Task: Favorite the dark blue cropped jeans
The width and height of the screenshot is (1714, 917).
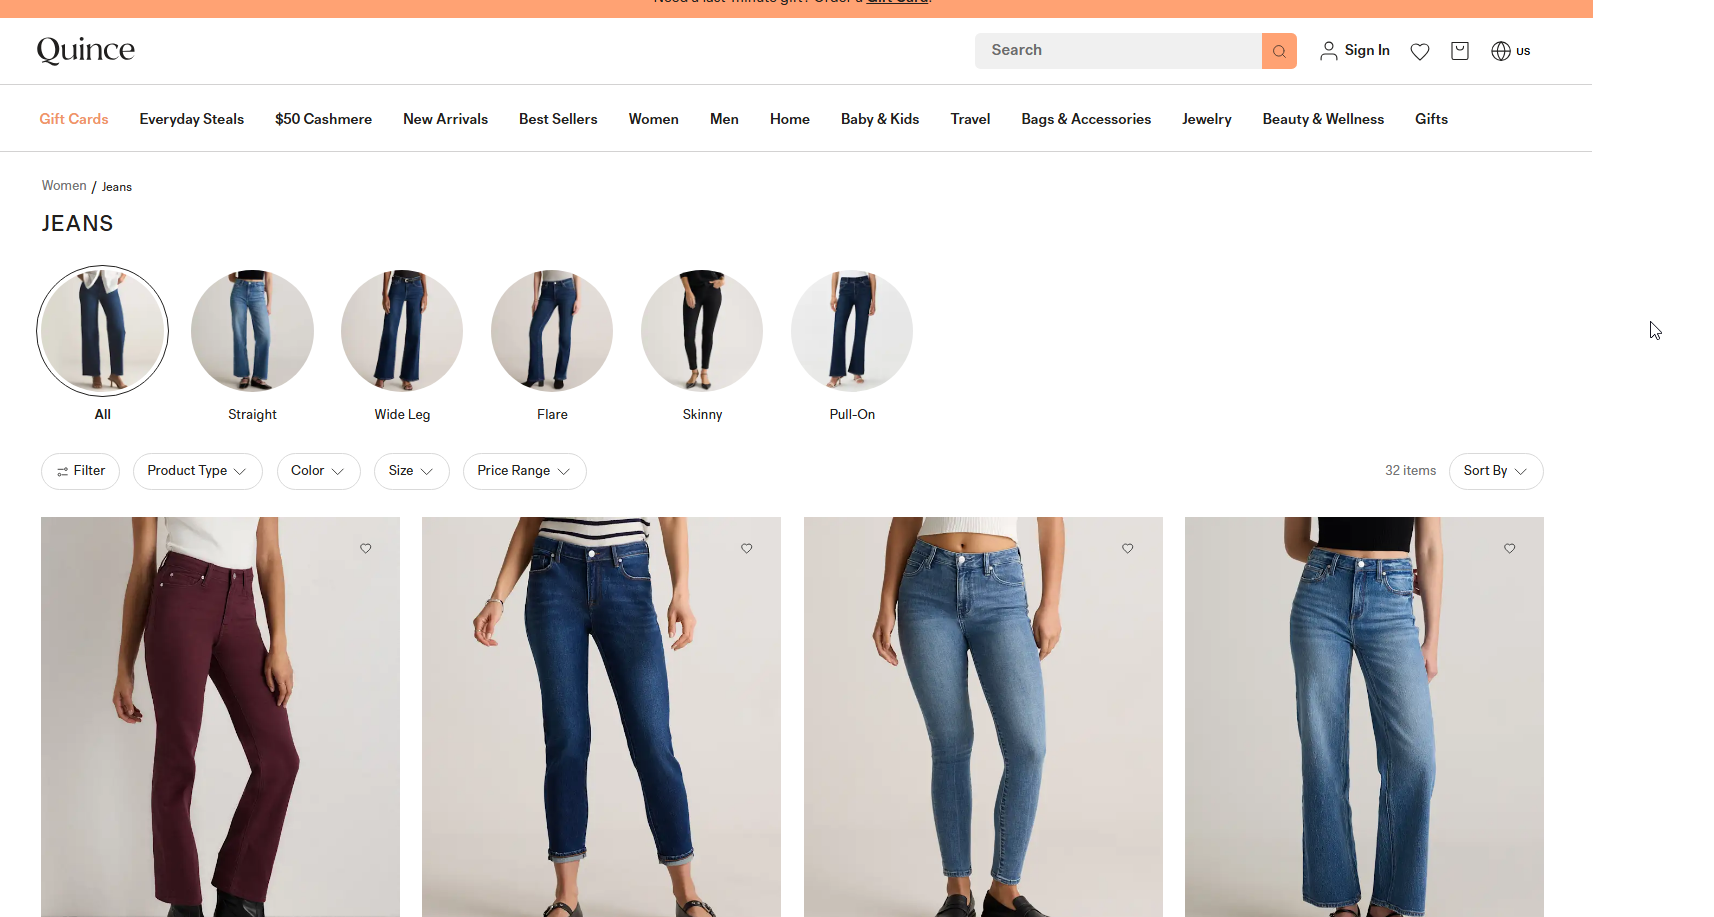Action: point(747,548)
